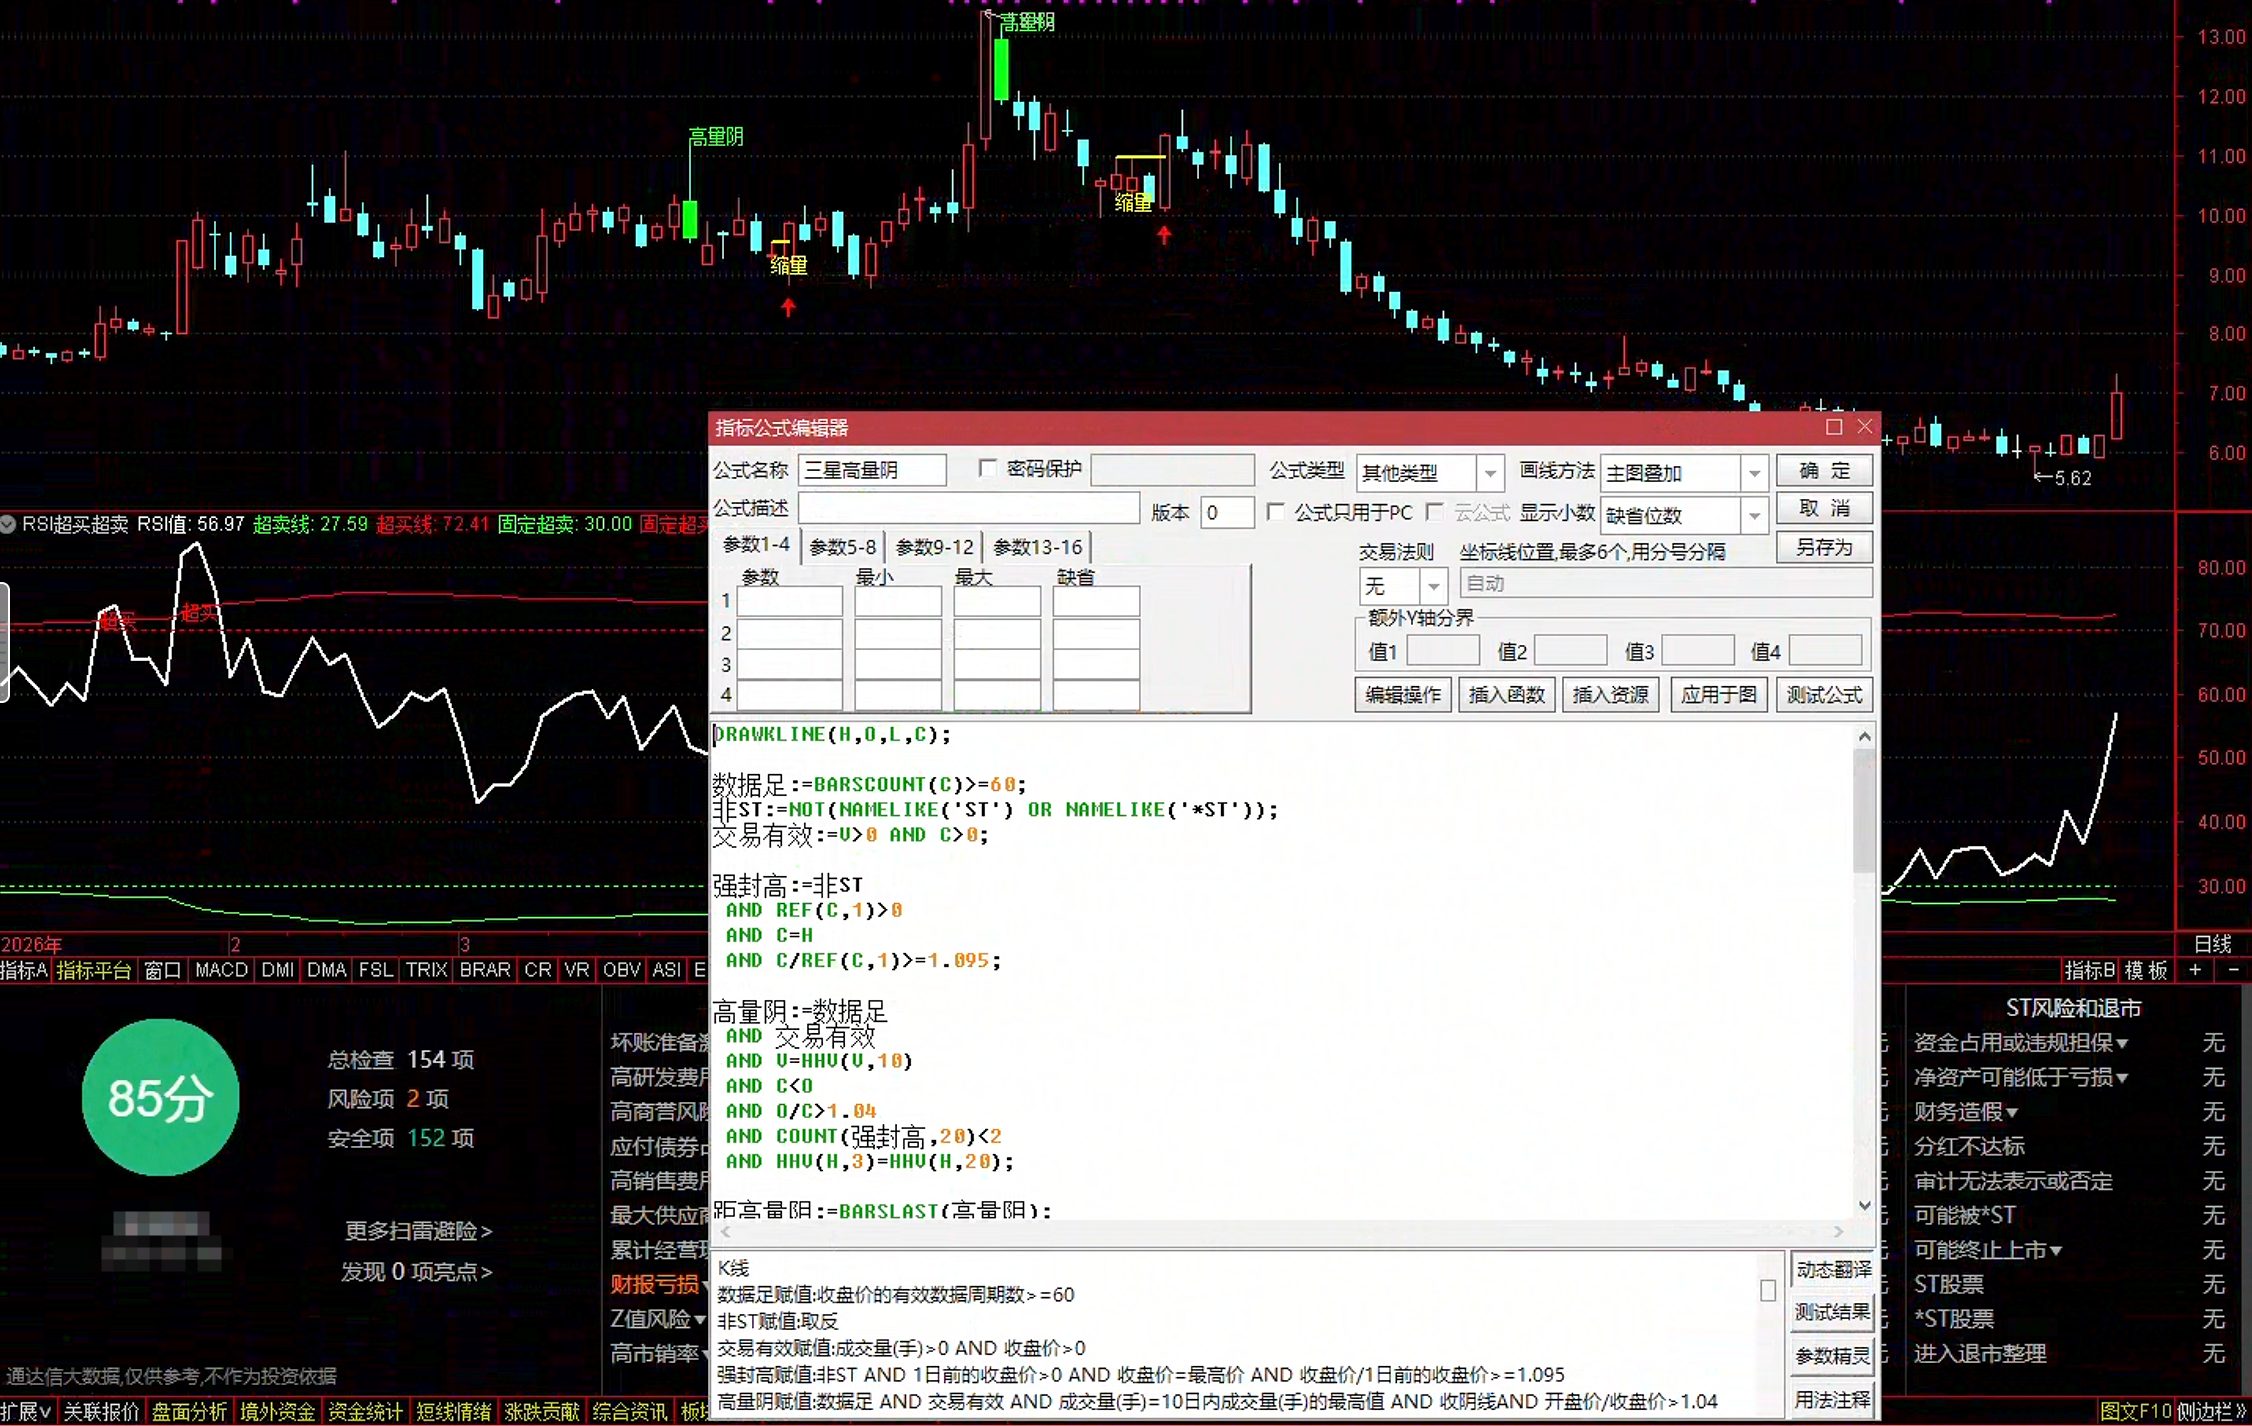The height and width of the screenshot is (1426, 2252).
Task: Click the RSI indicator circle icon
Action: pyautogui.click(x=8, y=524)
